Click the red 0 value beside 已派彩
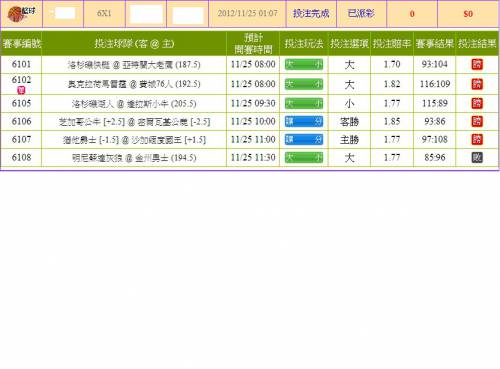 pos(412,14)
